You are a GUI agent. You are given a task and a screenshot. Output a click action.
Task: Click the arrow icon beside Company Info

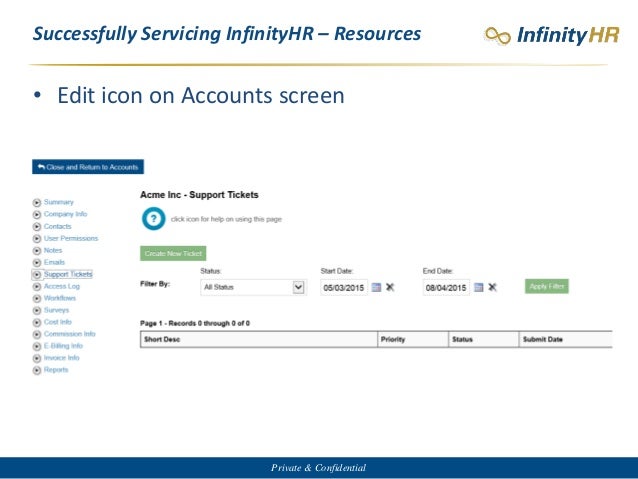point(37,214)
